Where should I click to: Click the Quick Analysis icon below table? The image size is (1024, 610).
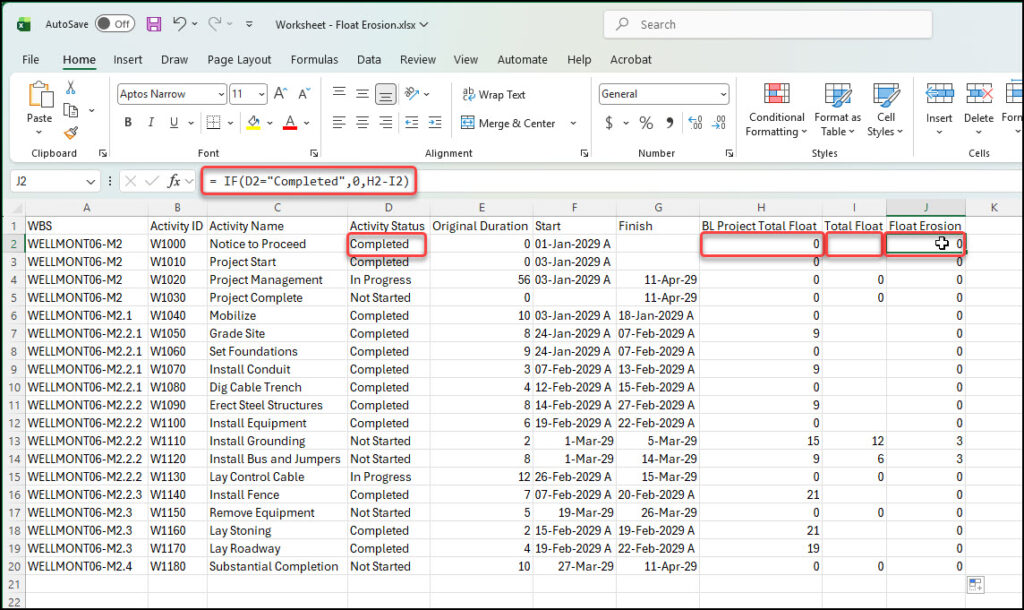point(976,585)
